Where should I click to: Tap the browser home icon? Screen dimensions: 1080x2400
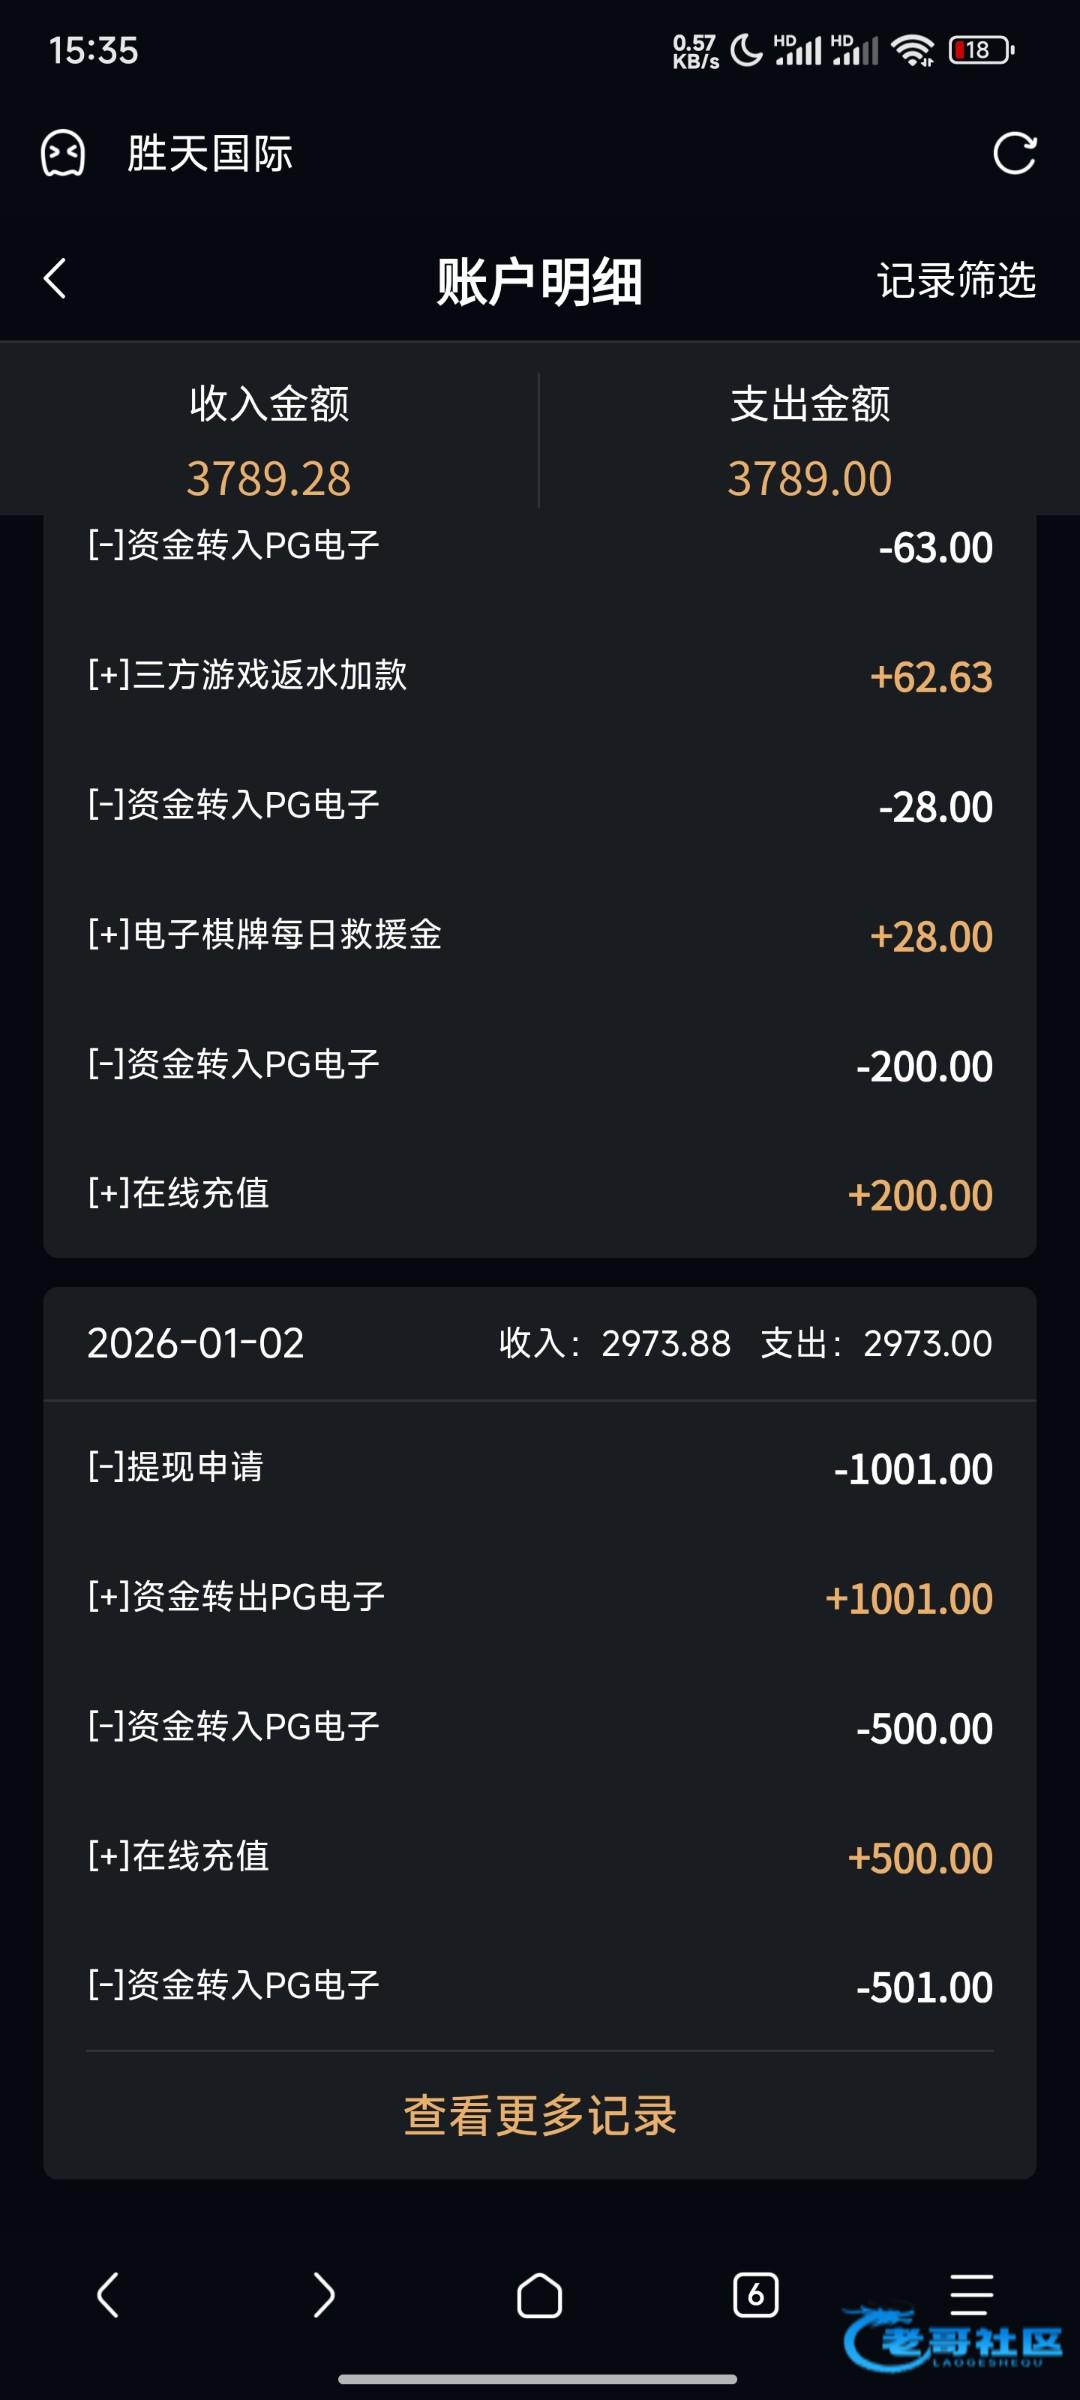click(539, 2295)
